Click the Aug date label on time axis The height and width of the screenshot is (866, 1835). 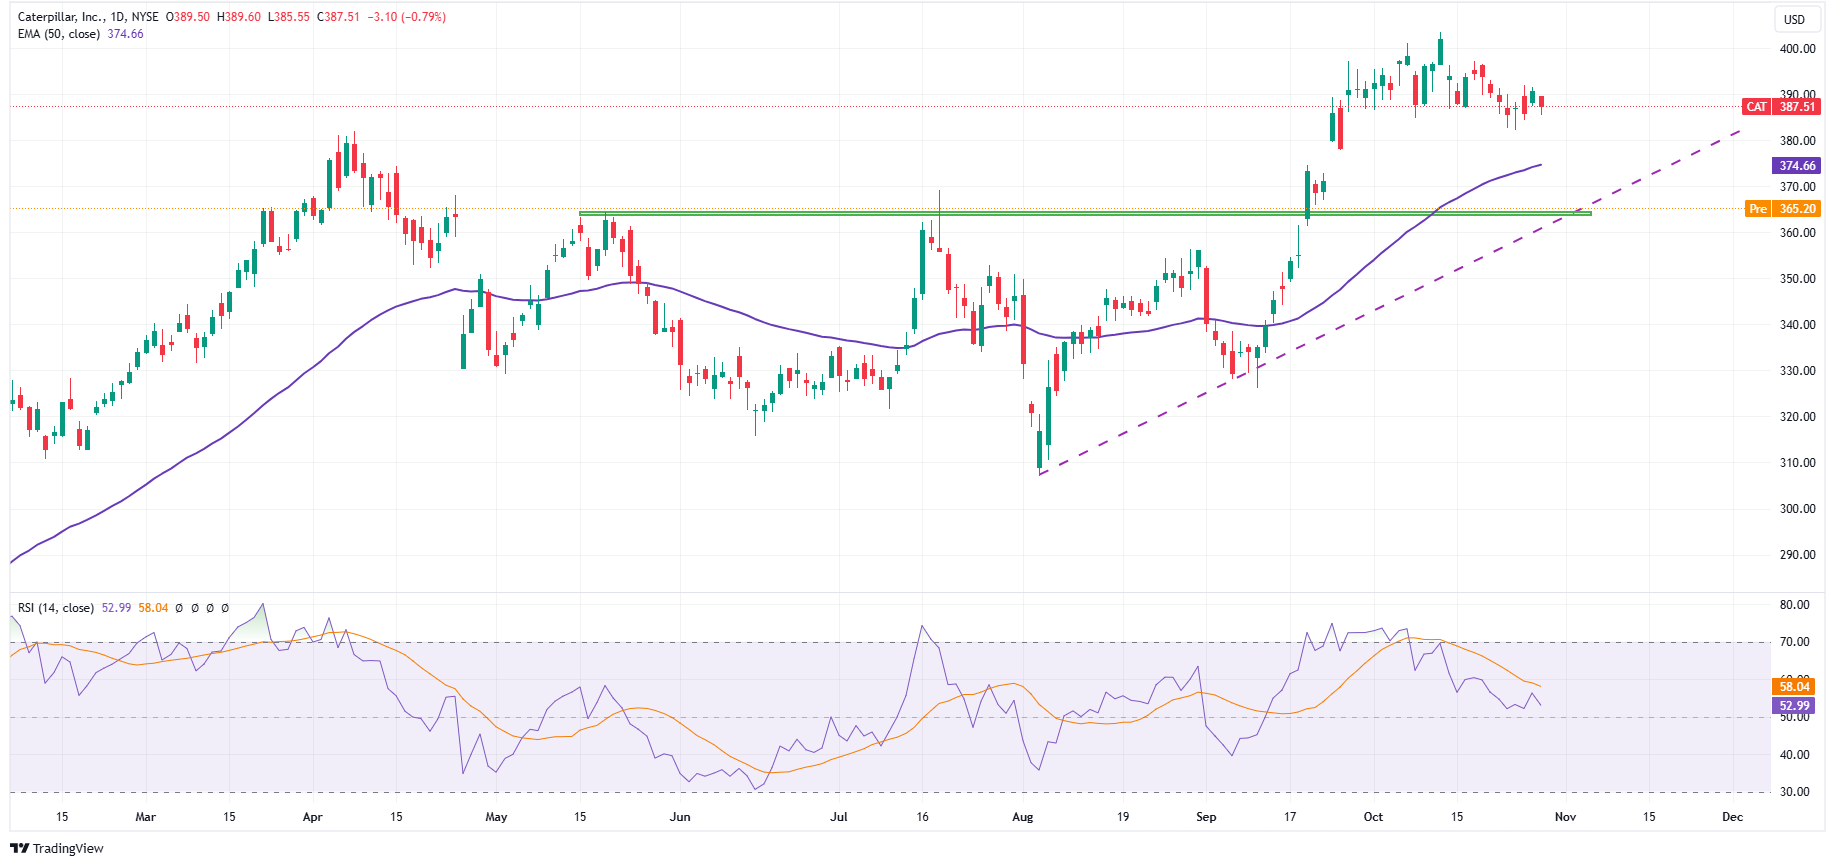point(1023,817)
